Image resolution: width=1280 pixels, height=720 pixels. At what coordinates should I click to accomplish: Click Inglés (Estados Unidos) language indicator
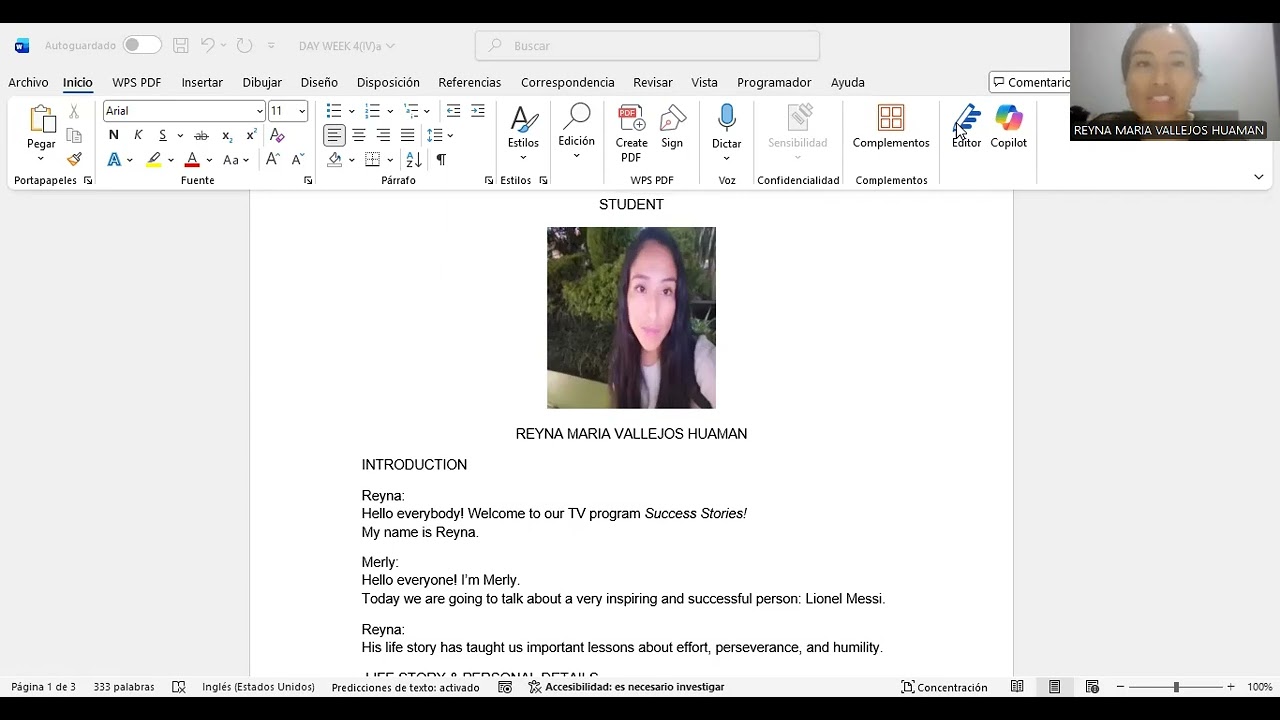pos(258,687)
